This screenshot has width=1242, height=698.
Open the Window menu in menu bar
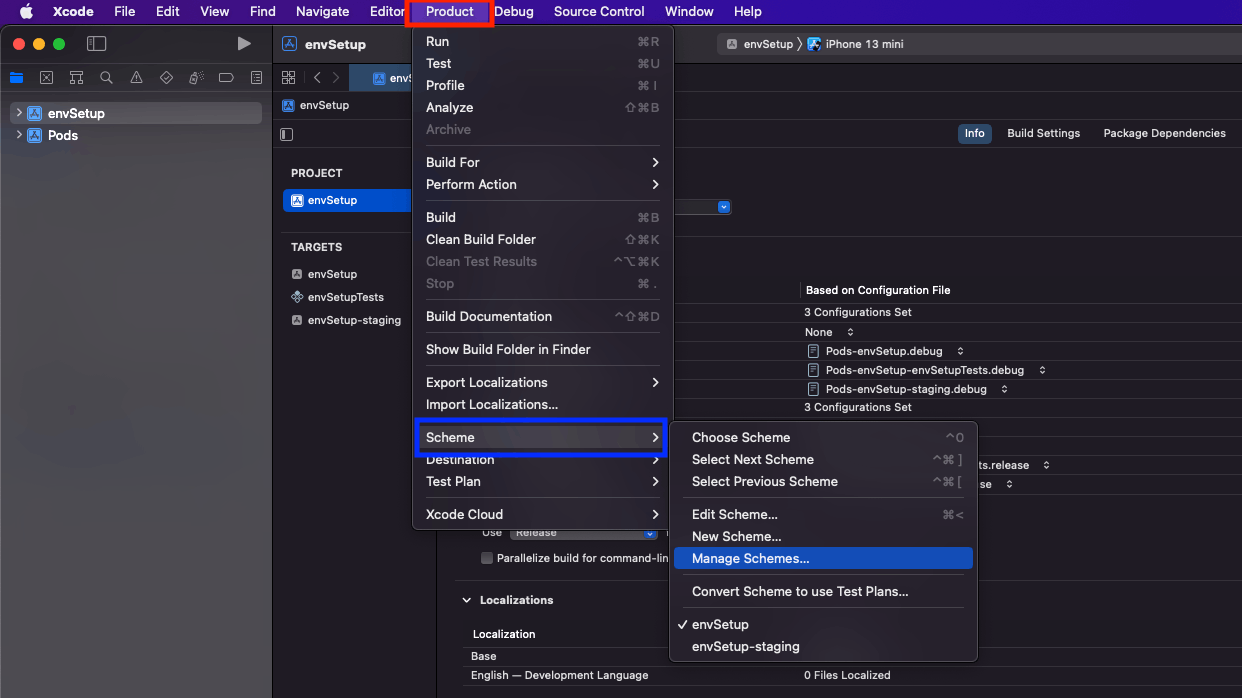[x=689, y=12]
